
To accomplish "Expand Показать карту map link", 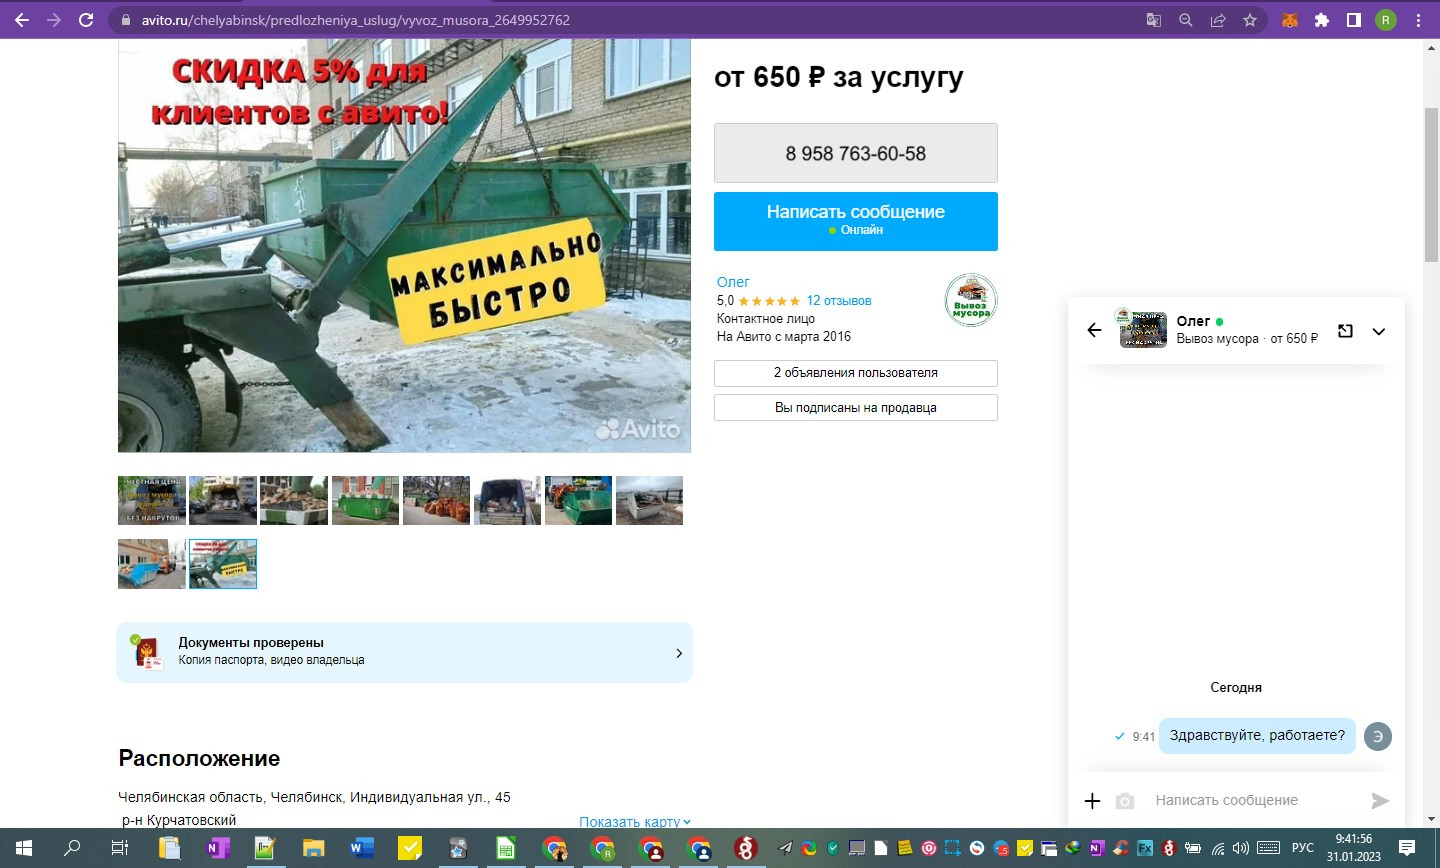I will click(x=635, y=822).
